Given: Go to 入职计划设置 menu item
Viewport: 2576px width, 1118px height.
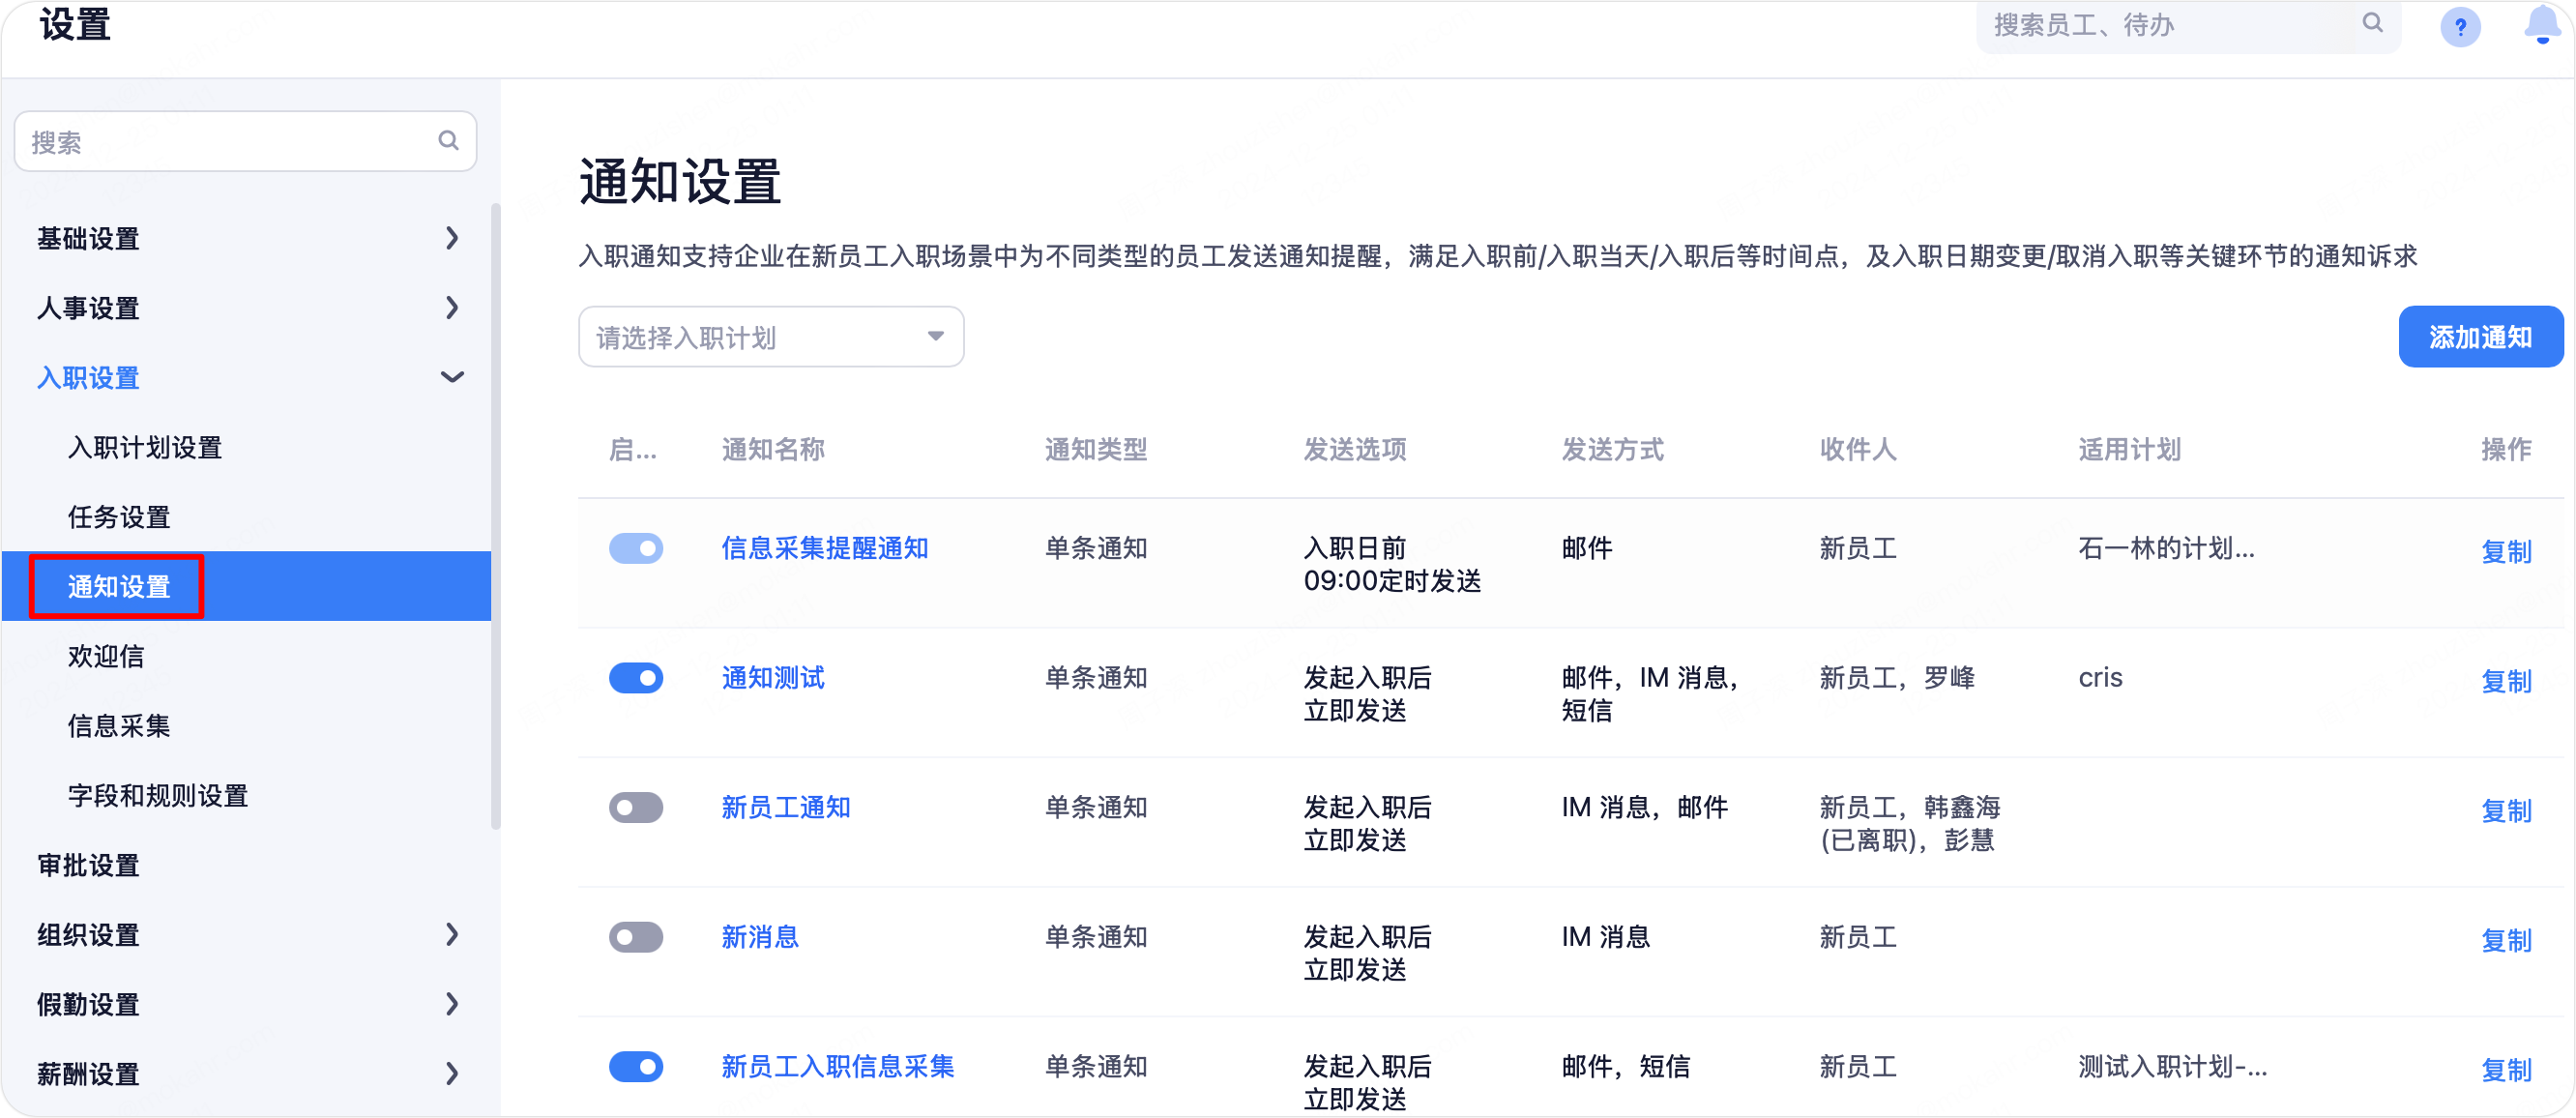Looking at the screenshot, I should point(145,447).
